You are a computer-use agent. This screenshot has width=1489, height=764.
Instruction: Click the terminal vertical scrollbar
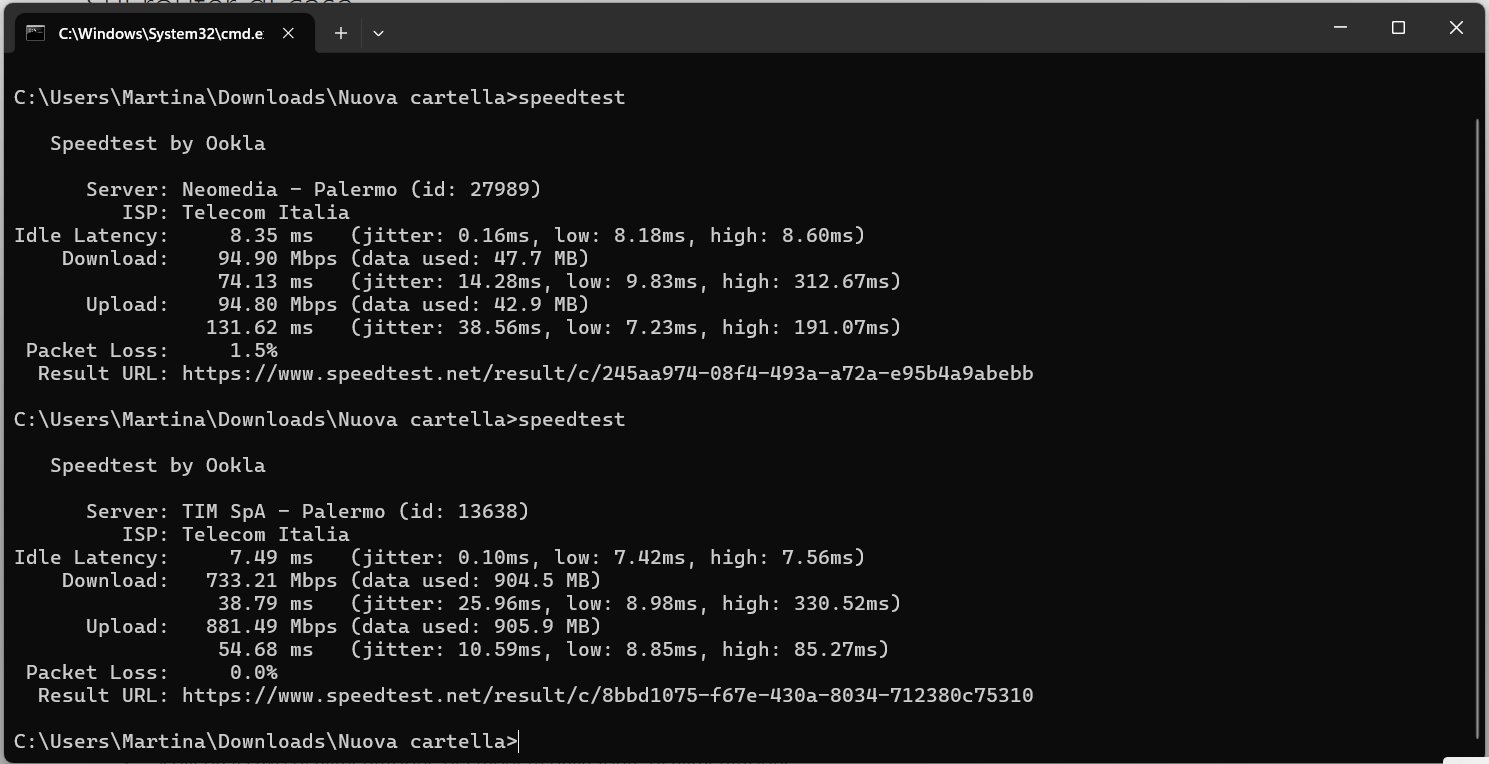click(x=1478, y=425)
